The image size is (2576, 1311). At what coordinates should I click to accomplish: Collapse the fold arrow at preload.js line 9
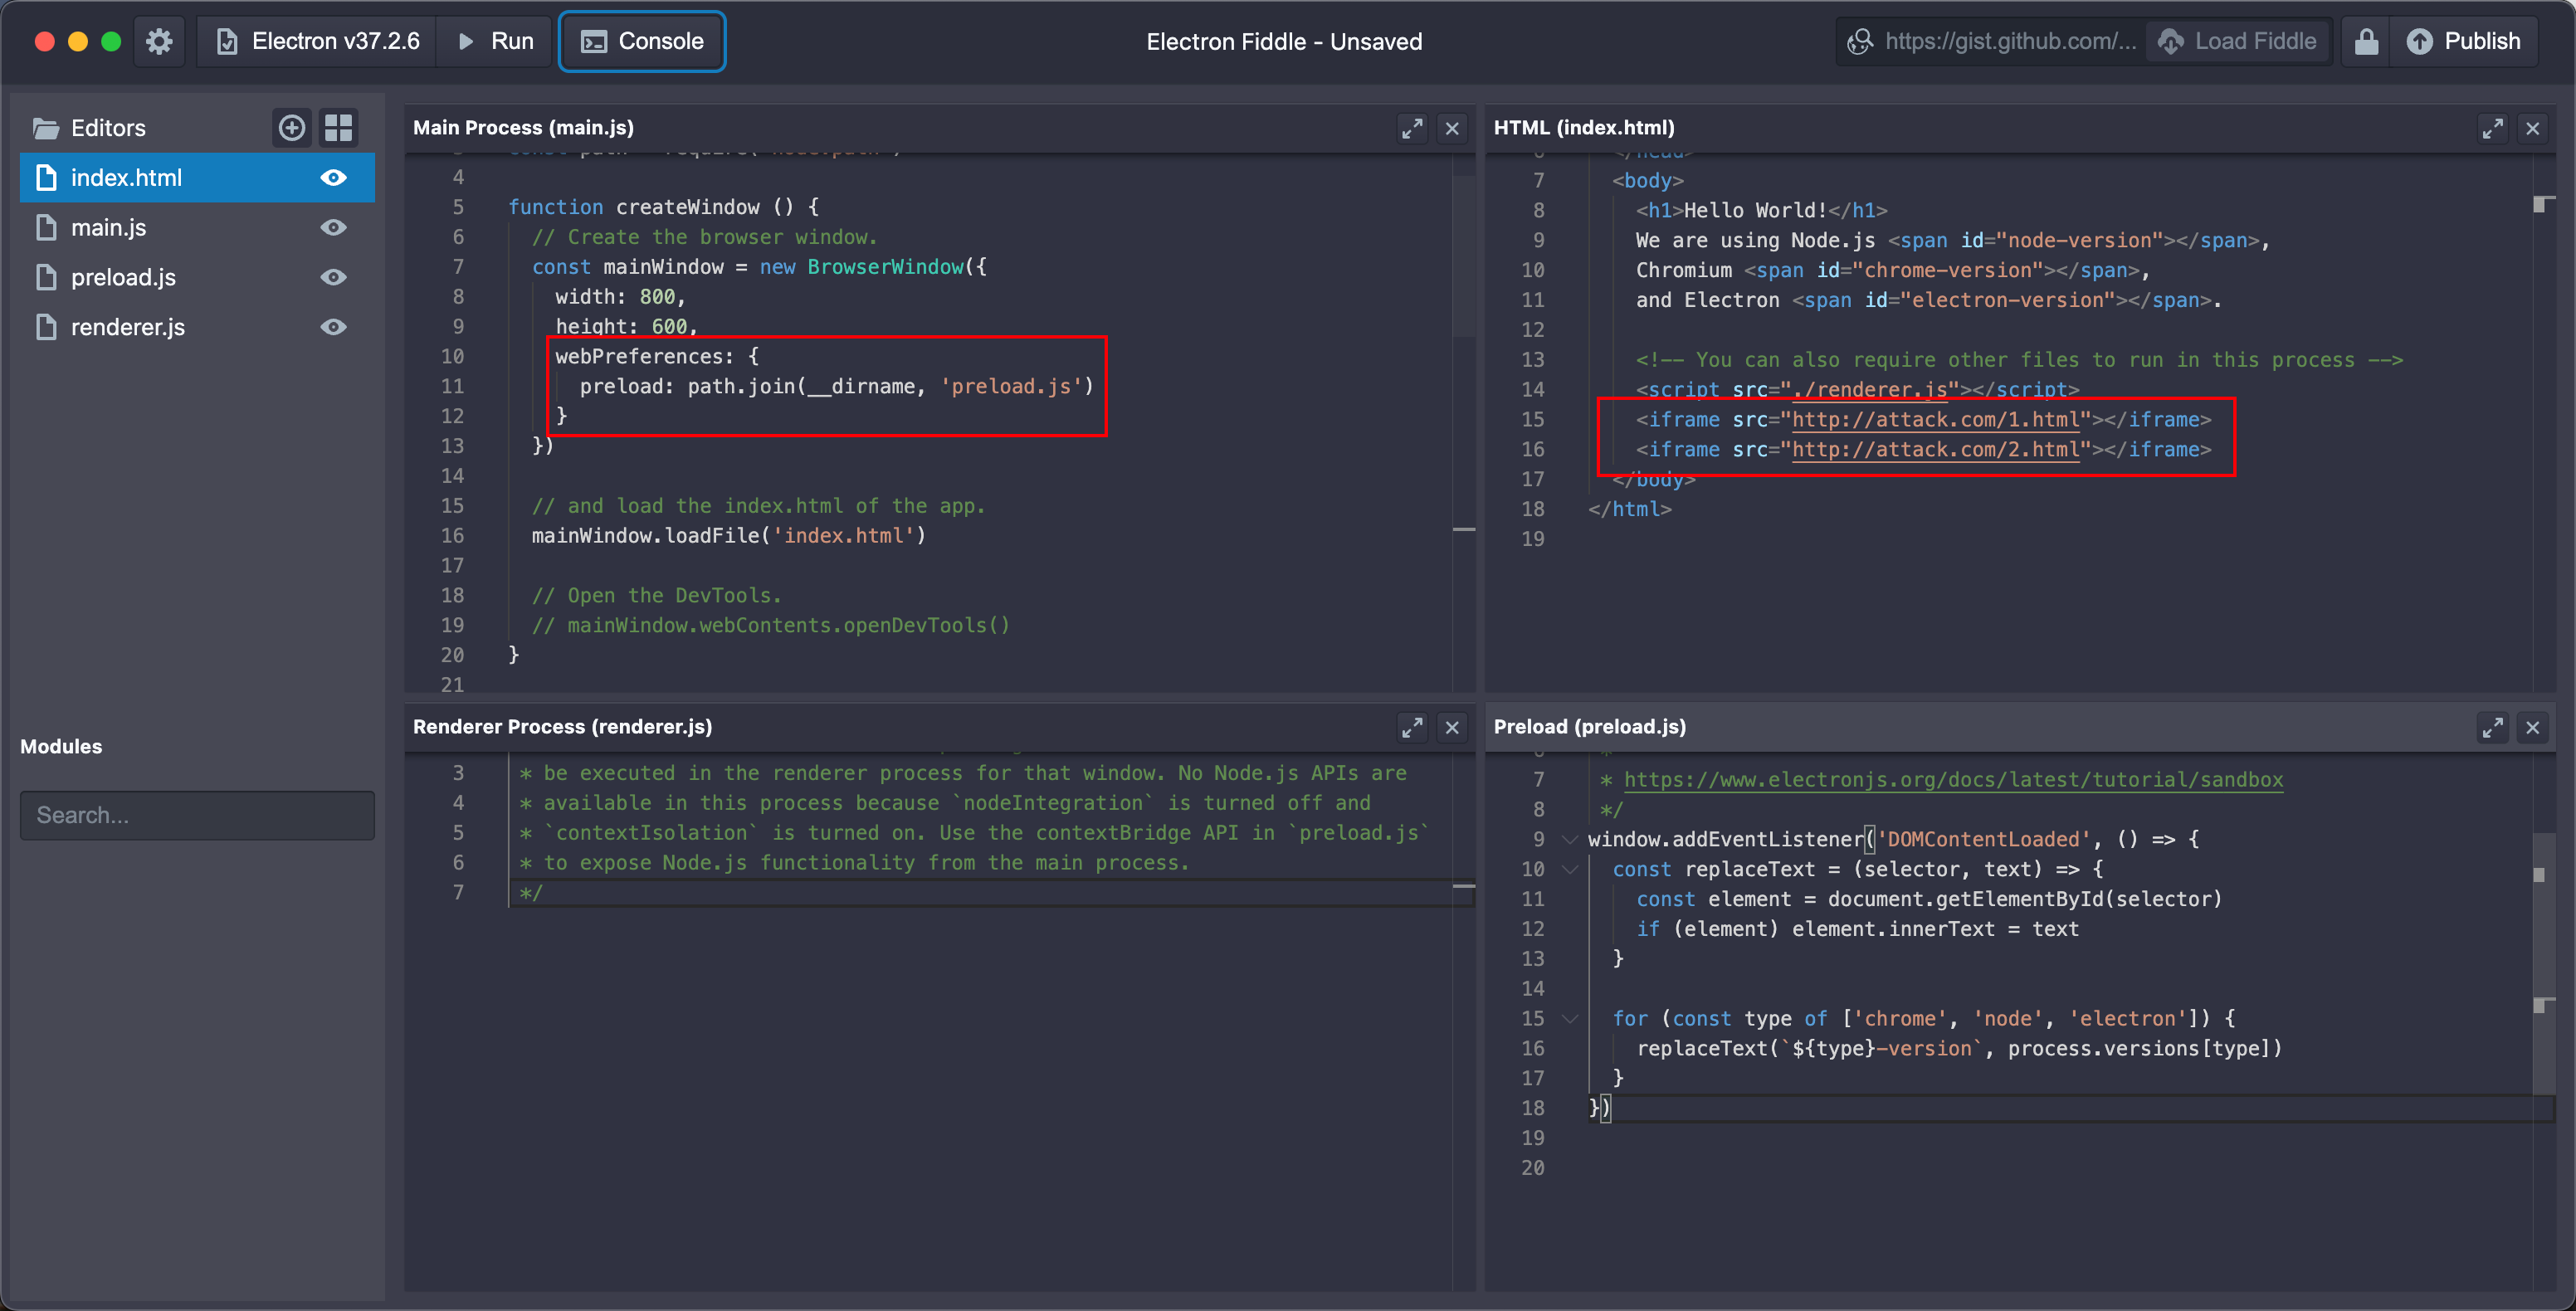point(1570,839)
